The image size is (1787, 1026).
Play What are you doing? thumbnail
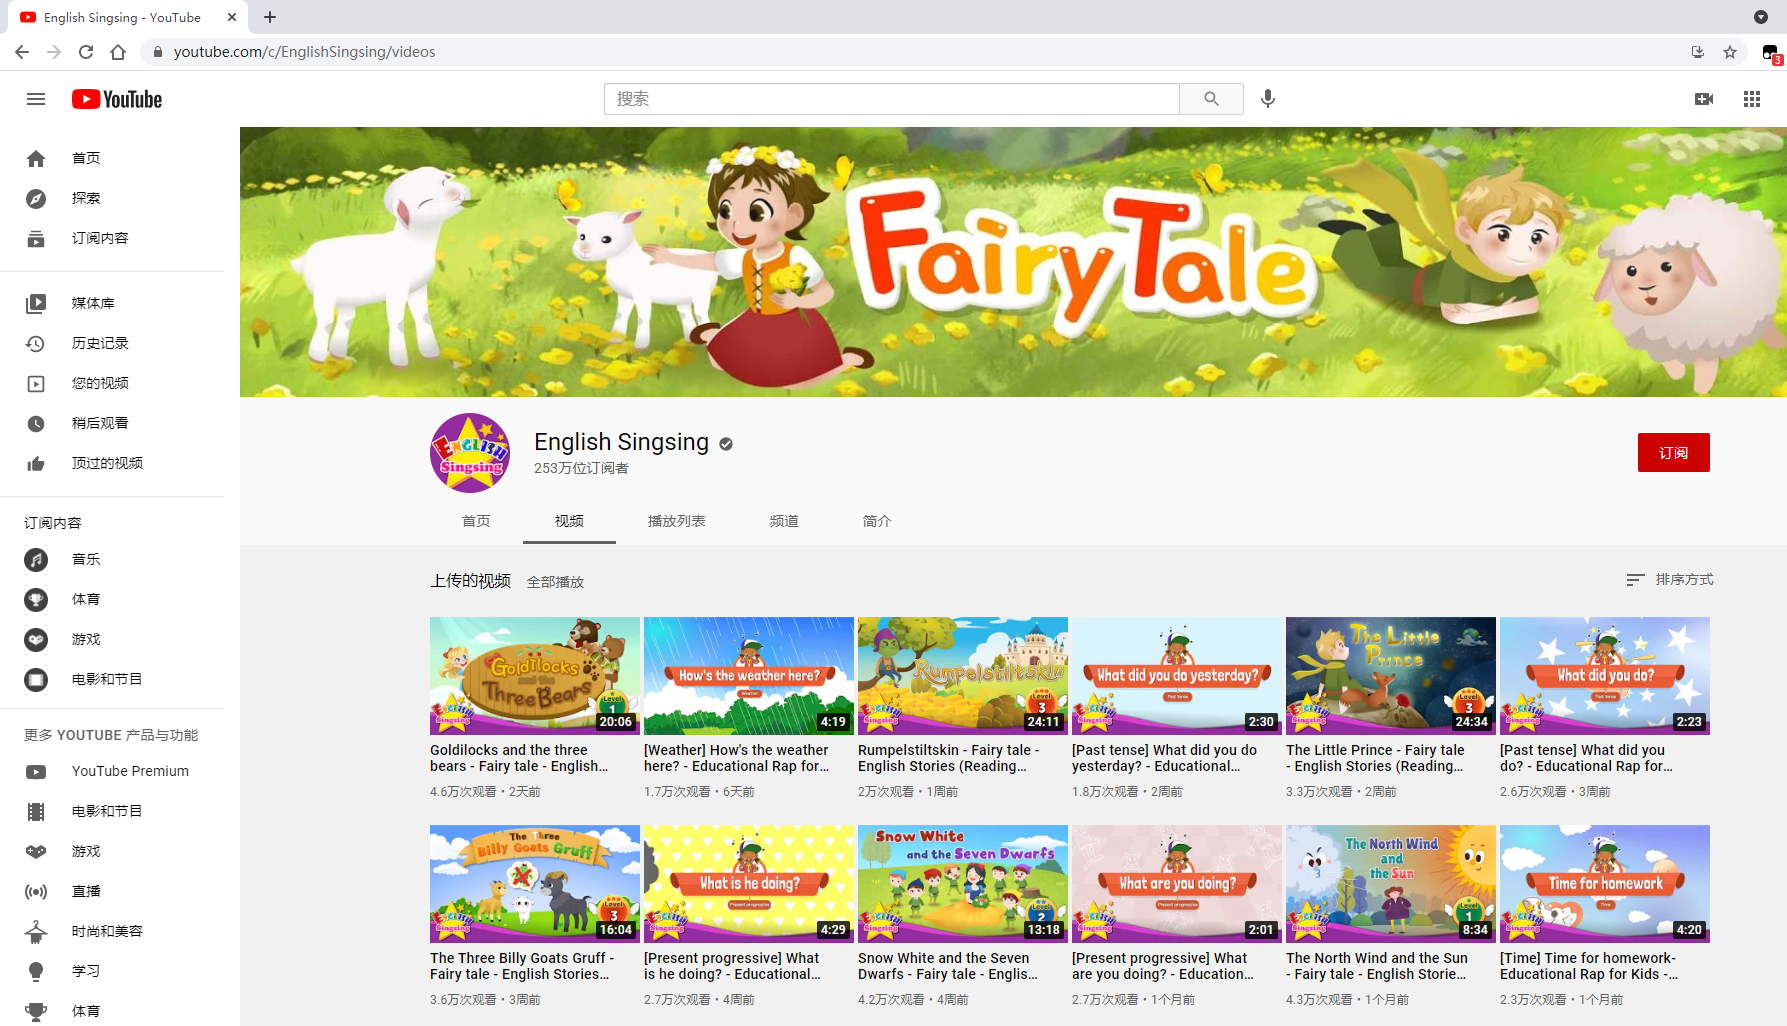[x=1177, y=884]
